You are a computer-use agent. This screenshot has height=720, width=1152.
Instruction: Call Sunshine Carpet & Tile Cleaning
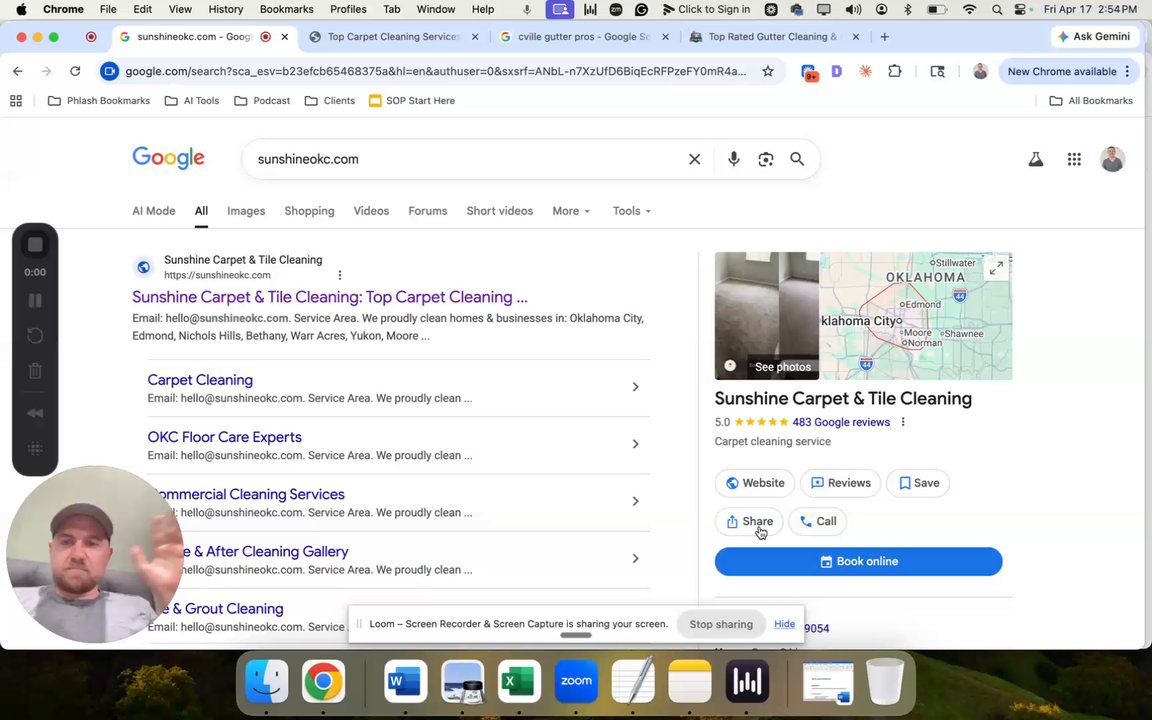(818, 521)
